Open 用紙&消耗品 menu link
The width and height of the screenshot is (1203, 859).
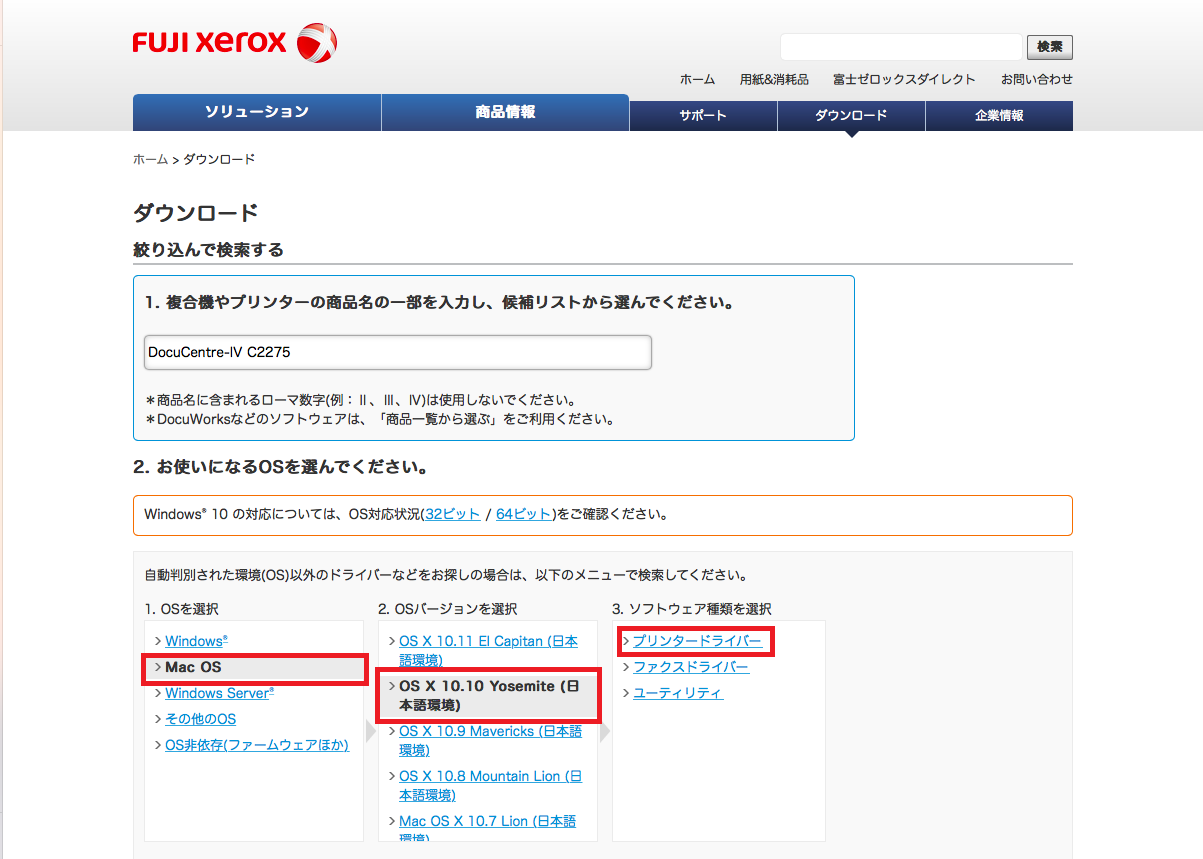pyautogui.click(x=774, y=79)
